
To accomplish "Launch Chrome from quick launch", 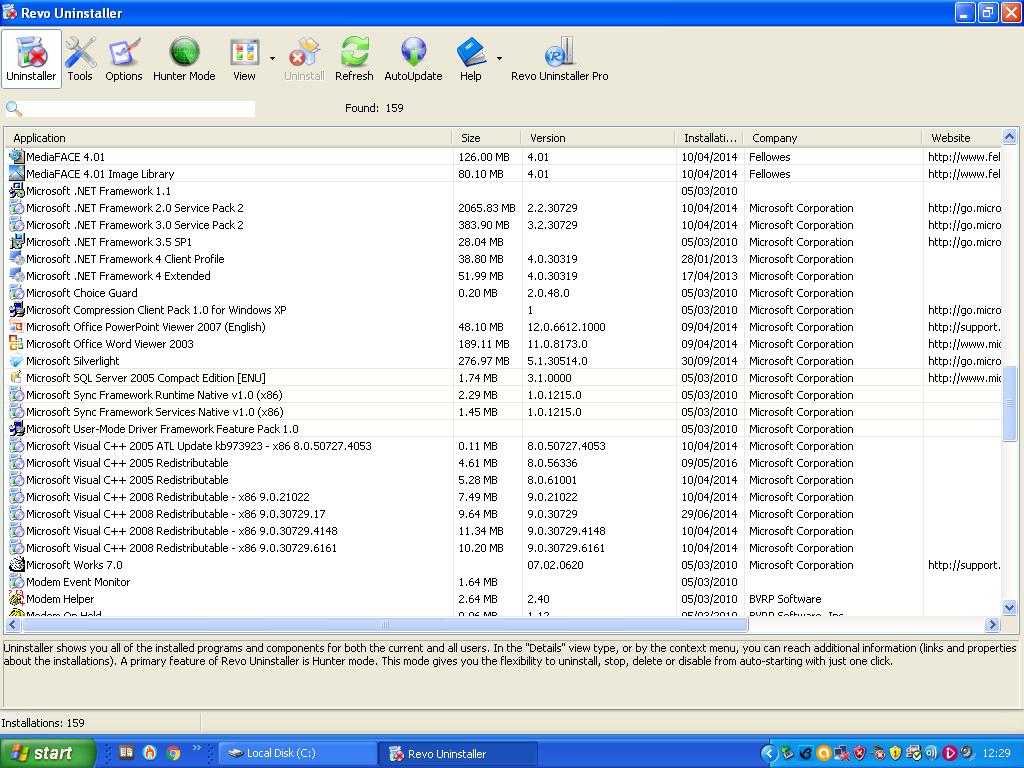I will tap(173, 753).
